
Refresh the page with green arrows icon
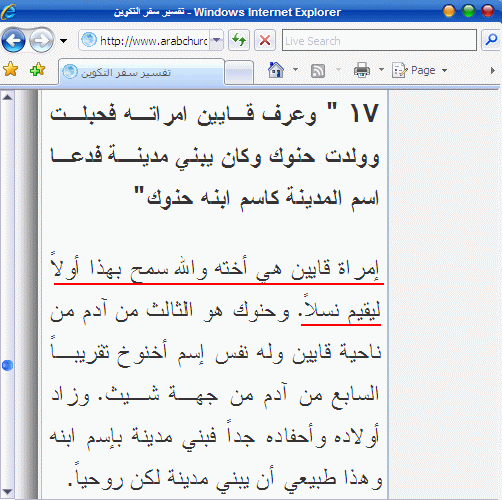(x=239, y=40)
